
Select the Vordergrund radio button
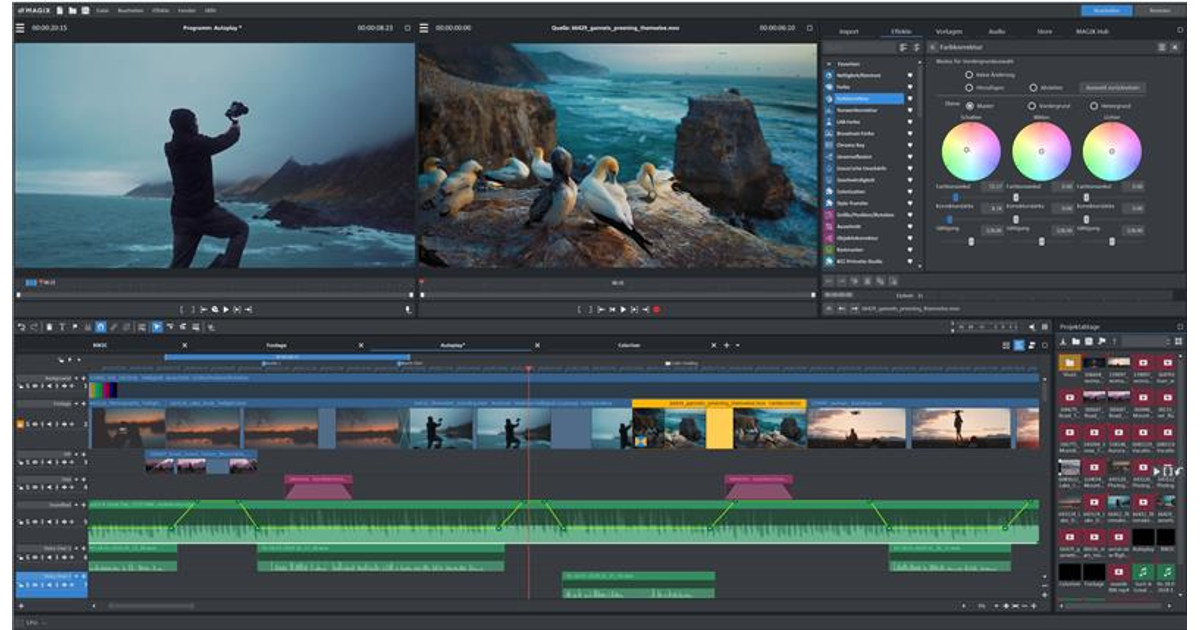1031,105
